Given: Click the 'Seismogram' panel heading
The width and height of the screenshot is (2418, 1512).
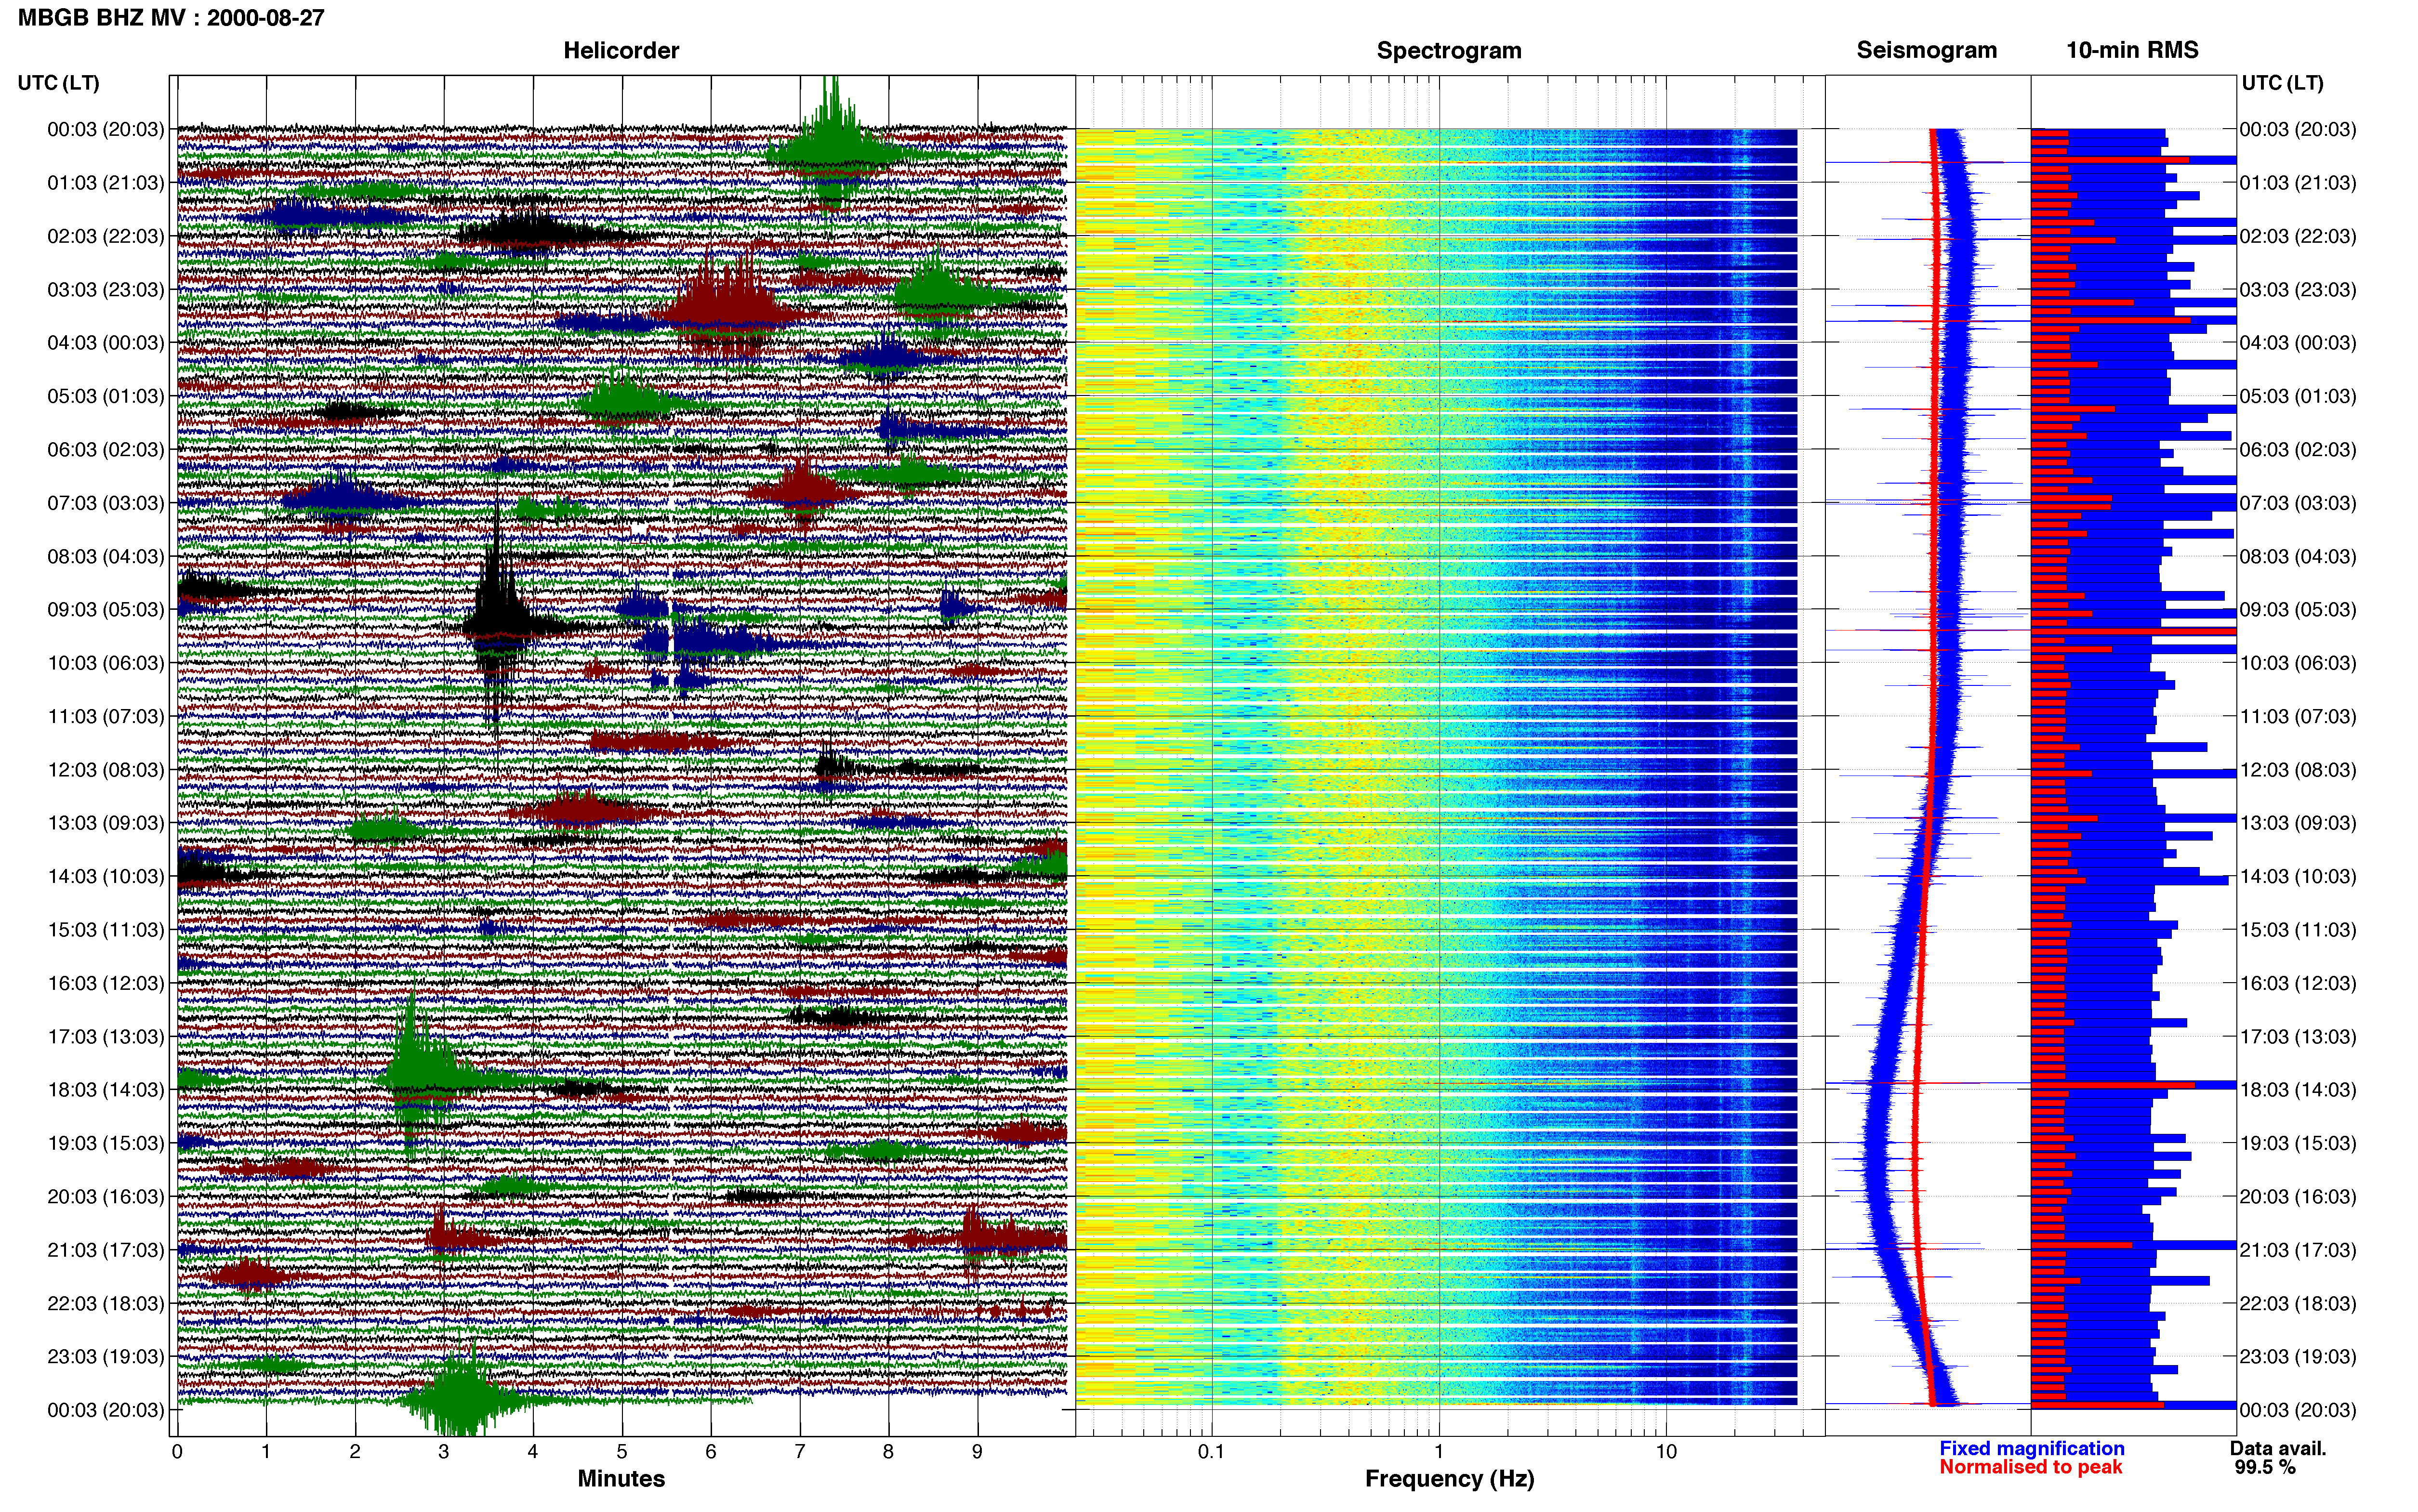Looking at the screenshot, I should coord(1926,50).
